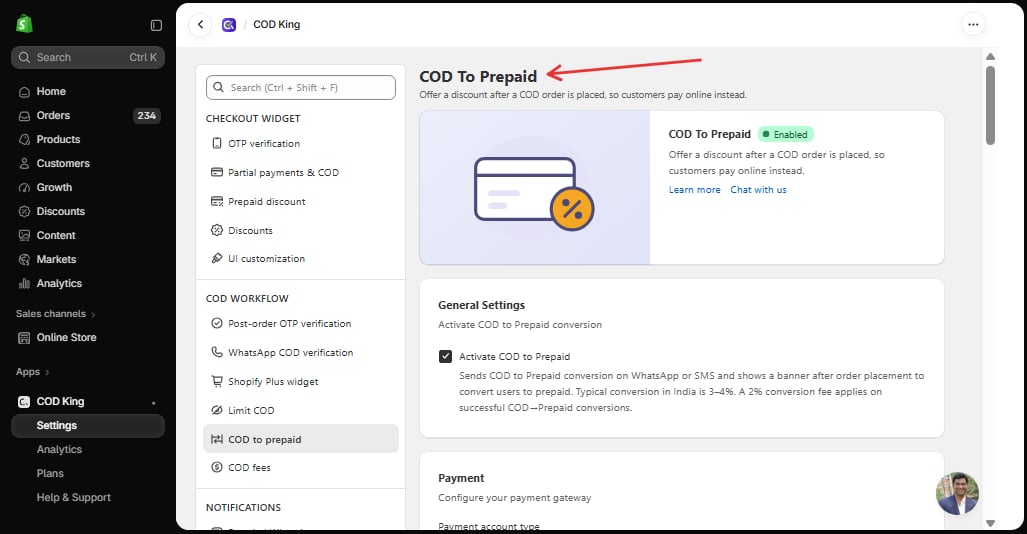Open the Chat with us link
The width and height of the screenshot is (1027, 534).
758,190
